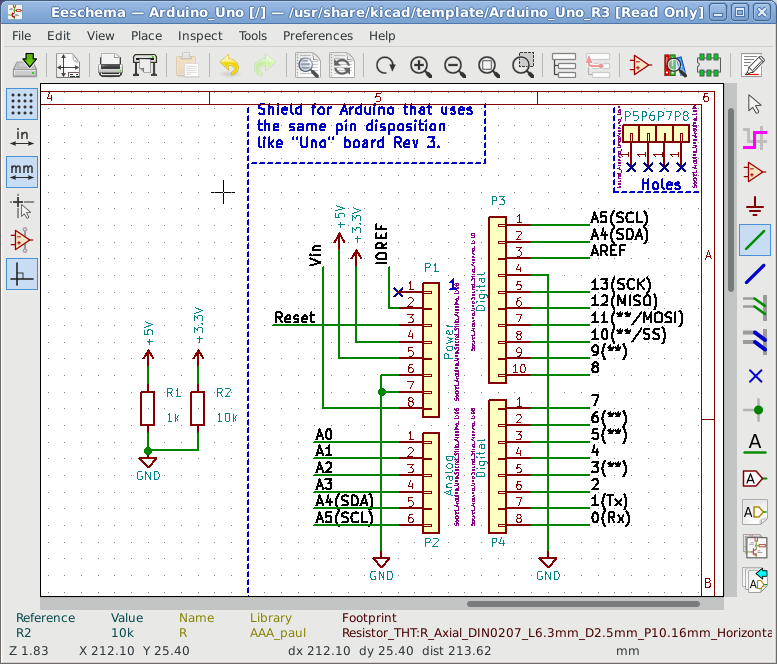Select Place Power Port tool
Image resolution: width=777 pixels, height=664 pixels.
tap(755, 206)
